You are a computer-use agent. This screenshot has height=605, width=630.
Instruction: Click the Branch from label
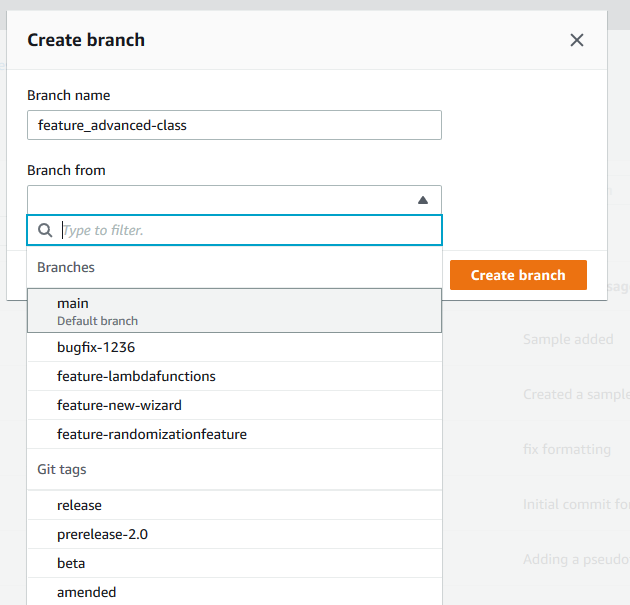click(x=66, y=170)
